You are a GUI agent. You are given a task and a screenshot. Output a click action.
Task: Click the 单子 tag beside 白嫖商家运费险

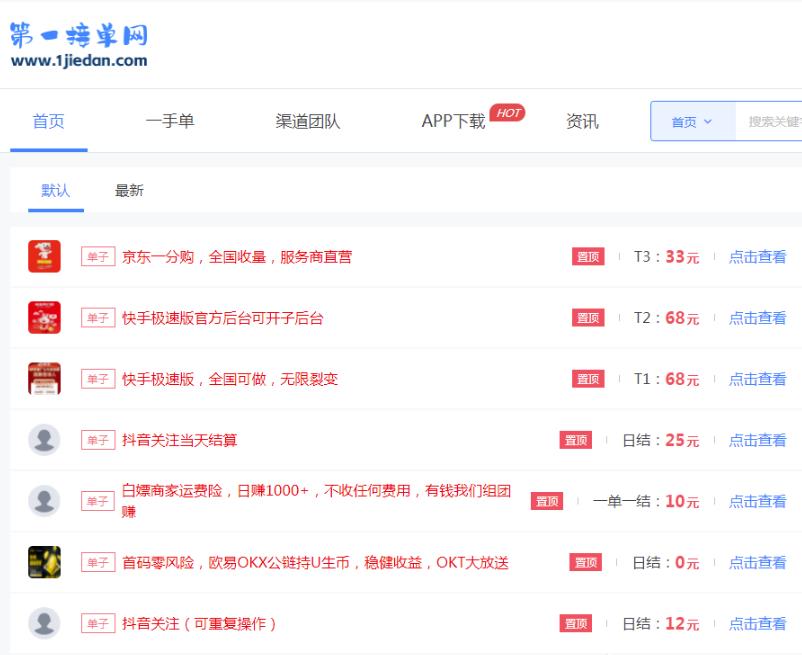(98, 500)
